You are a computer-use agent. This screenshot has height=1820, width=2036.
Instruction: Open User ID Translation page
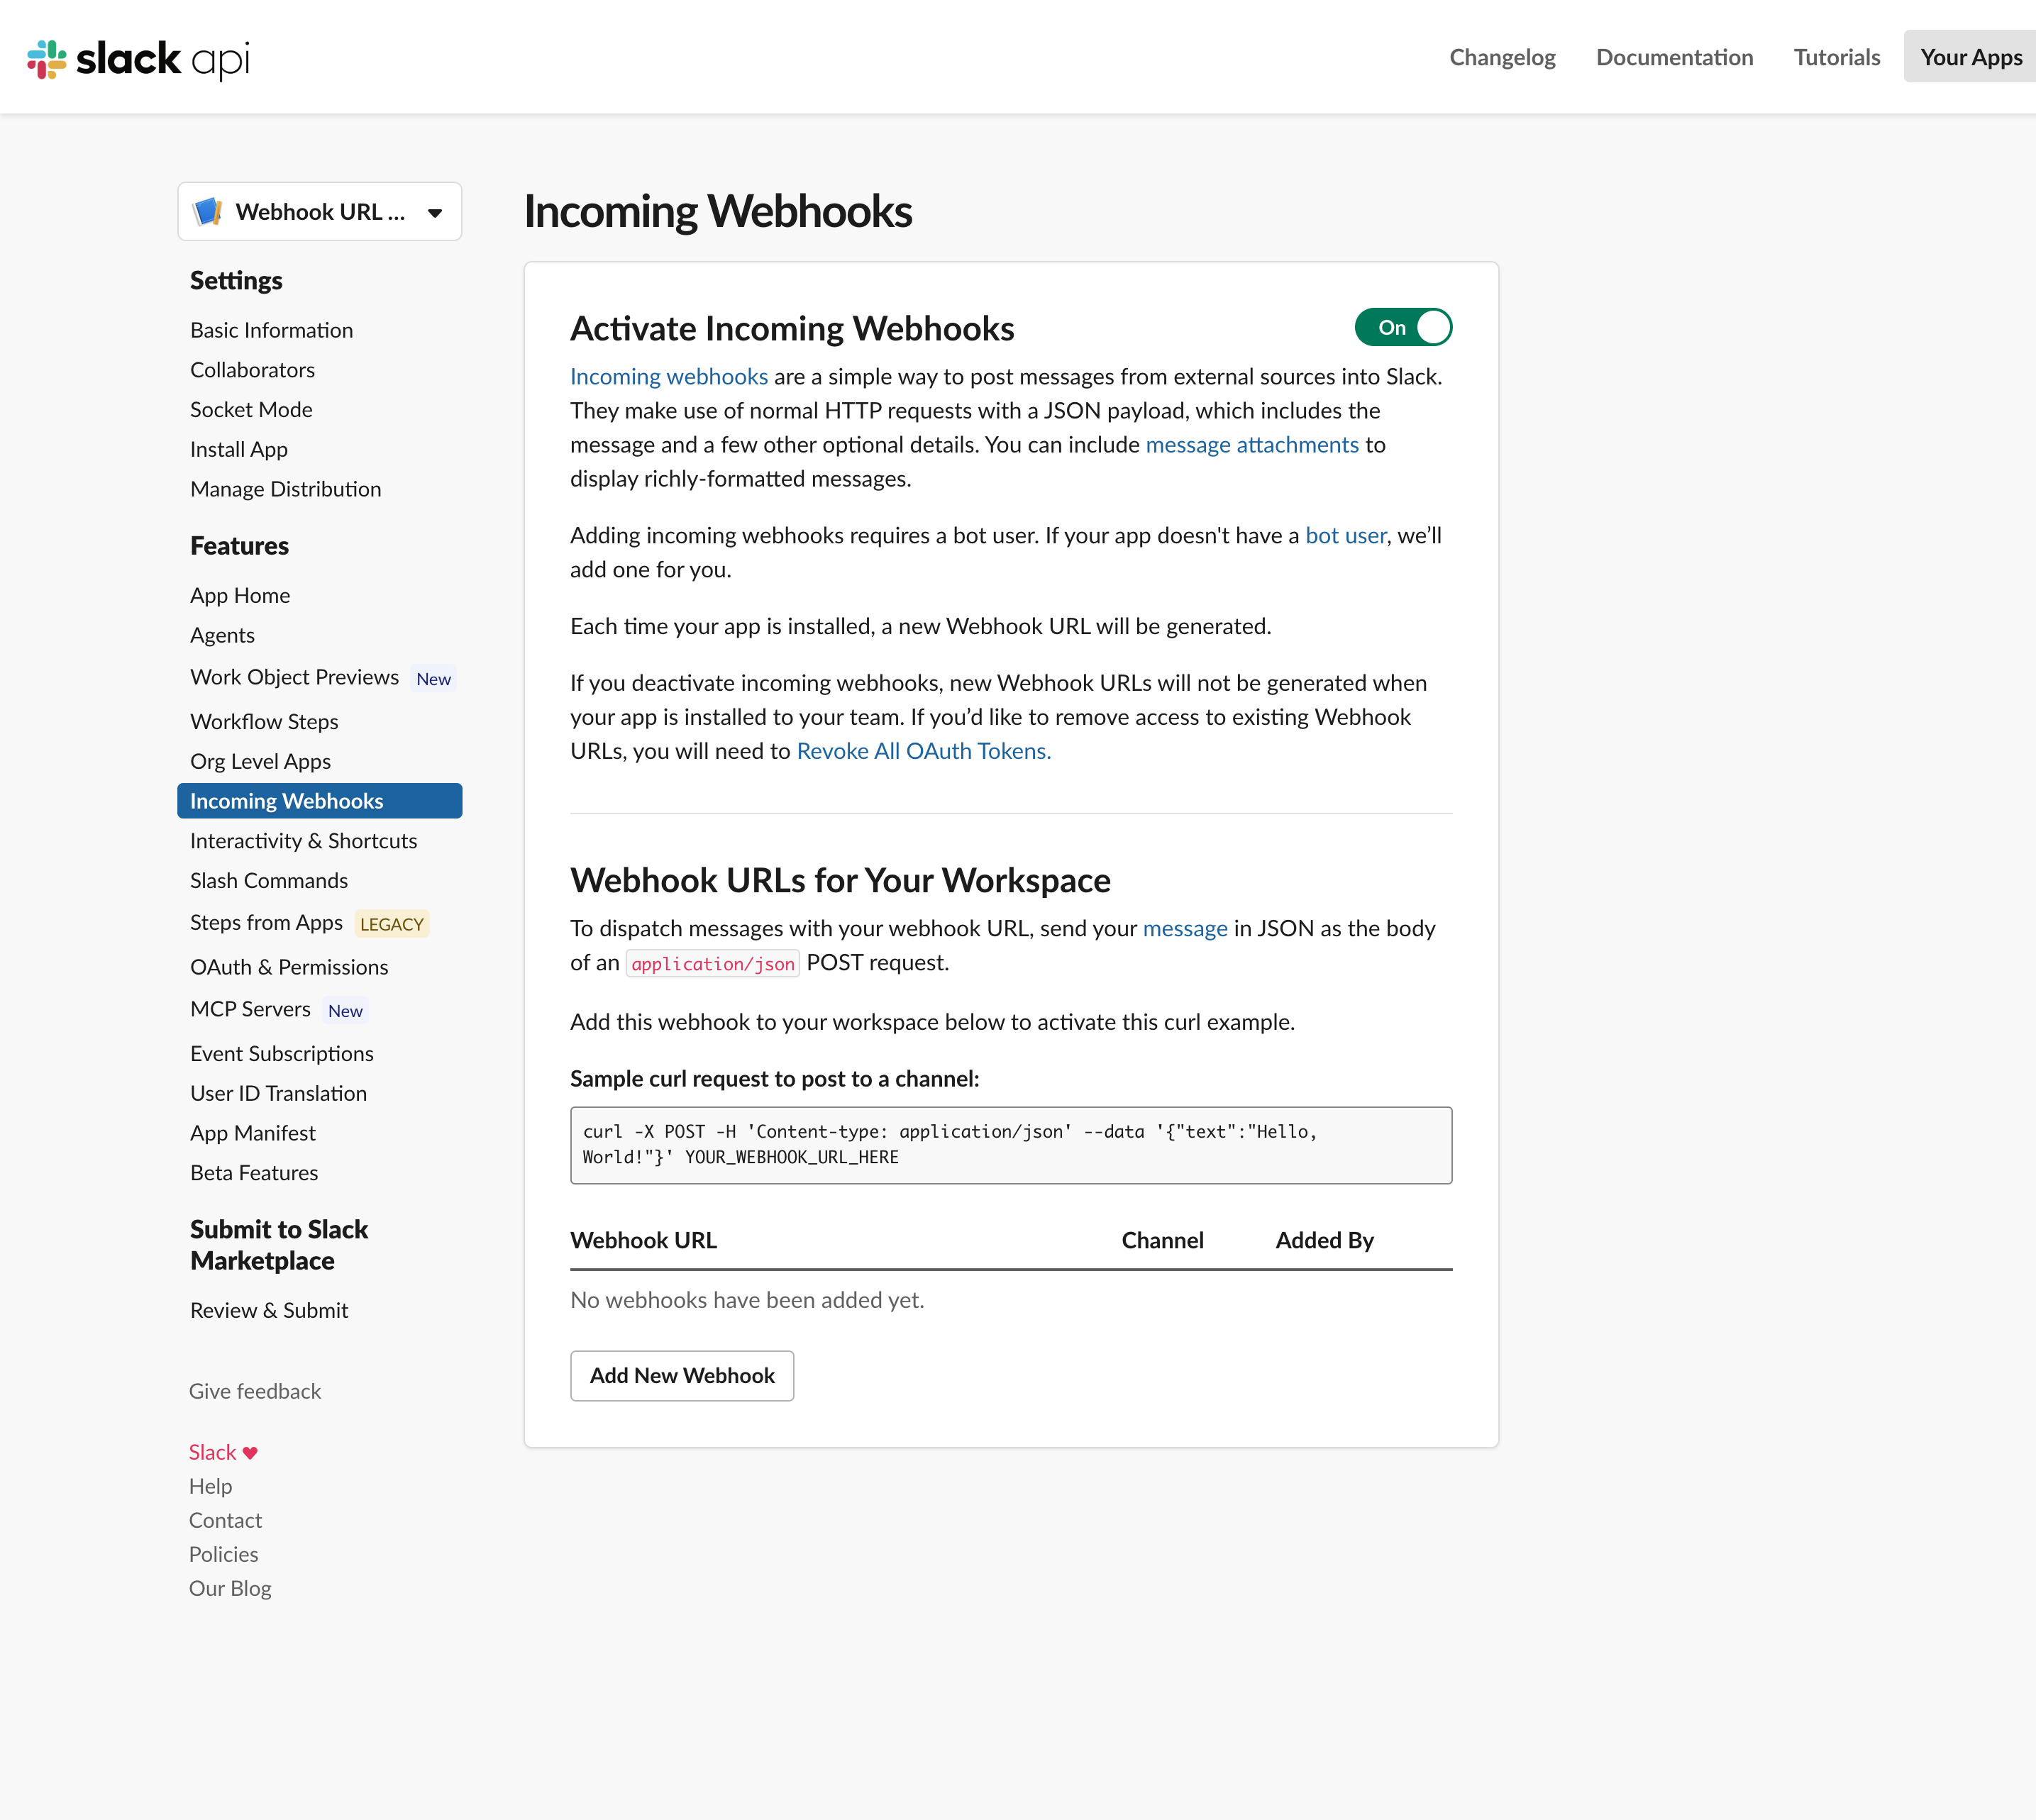tap(278, 1094)
